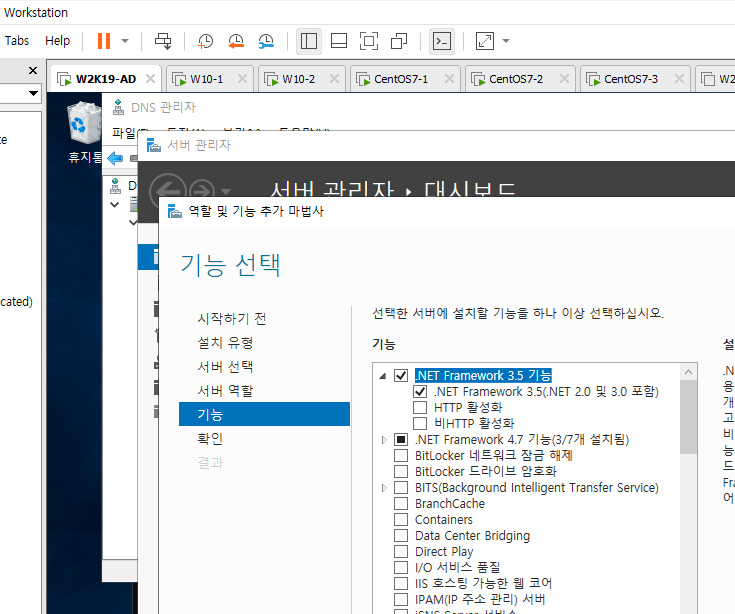
Task: Open the library panel dropdown arrow
Action: click(x=33, y=93)
